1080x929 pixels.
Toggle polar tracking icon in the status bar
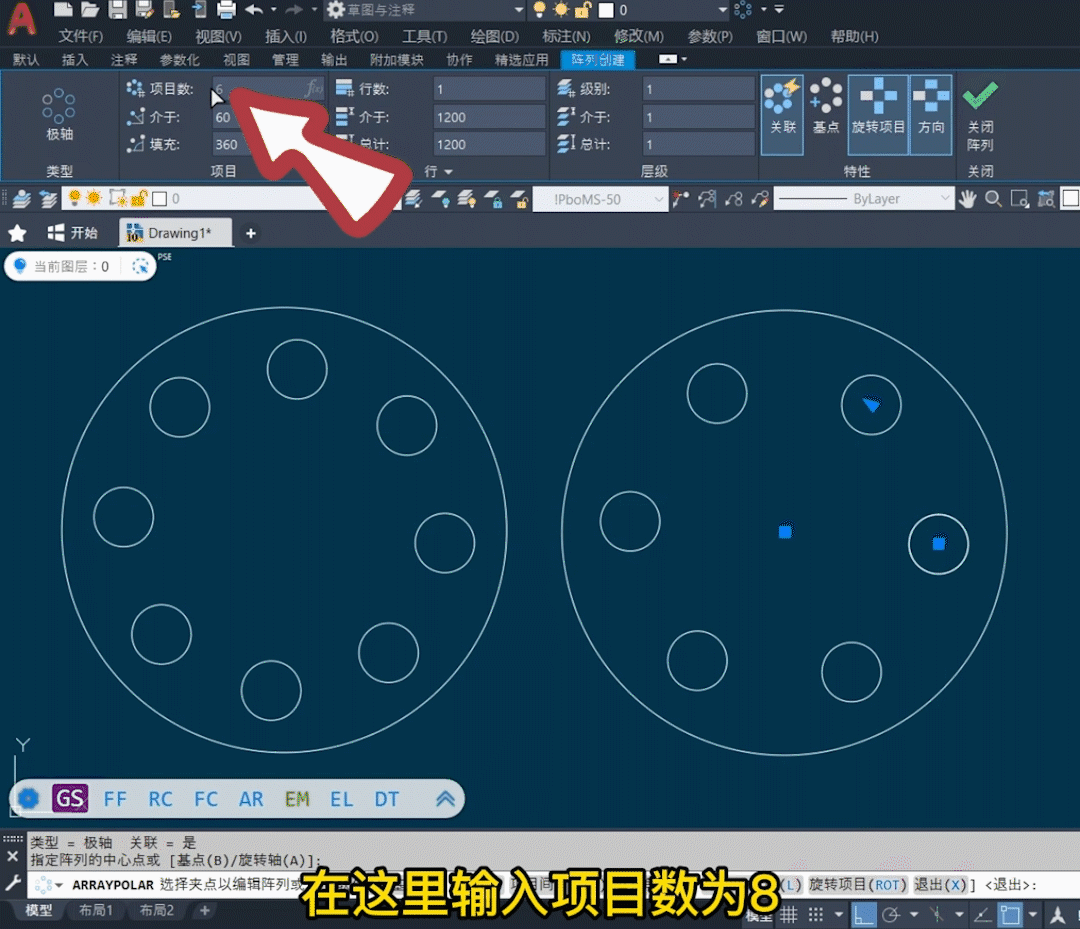[x=891, y=915]
